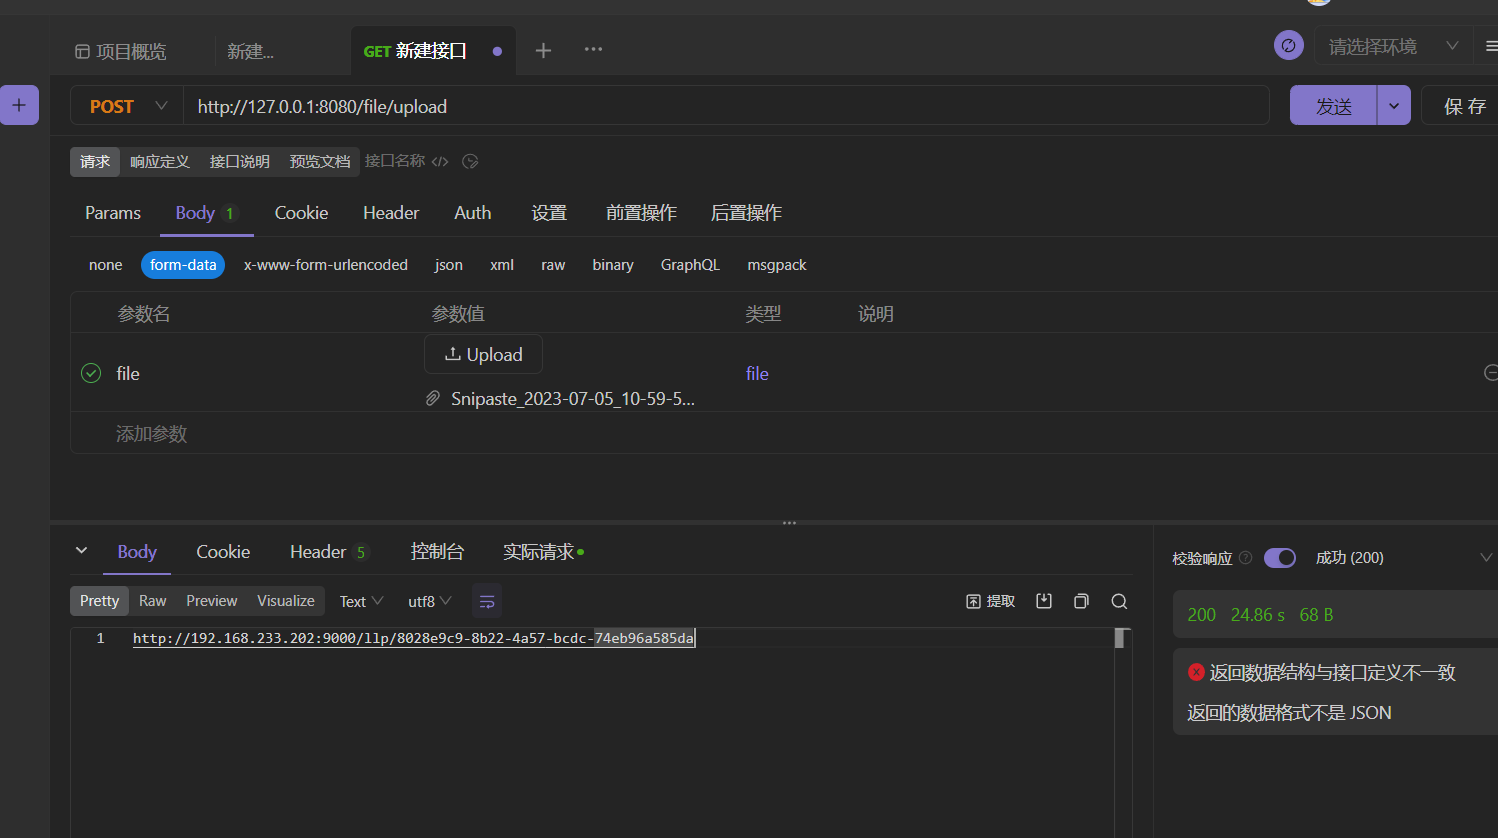Screen dimensions: 1498x838
Task: Collapse the response panel chevron
Action: click(82, 551)
